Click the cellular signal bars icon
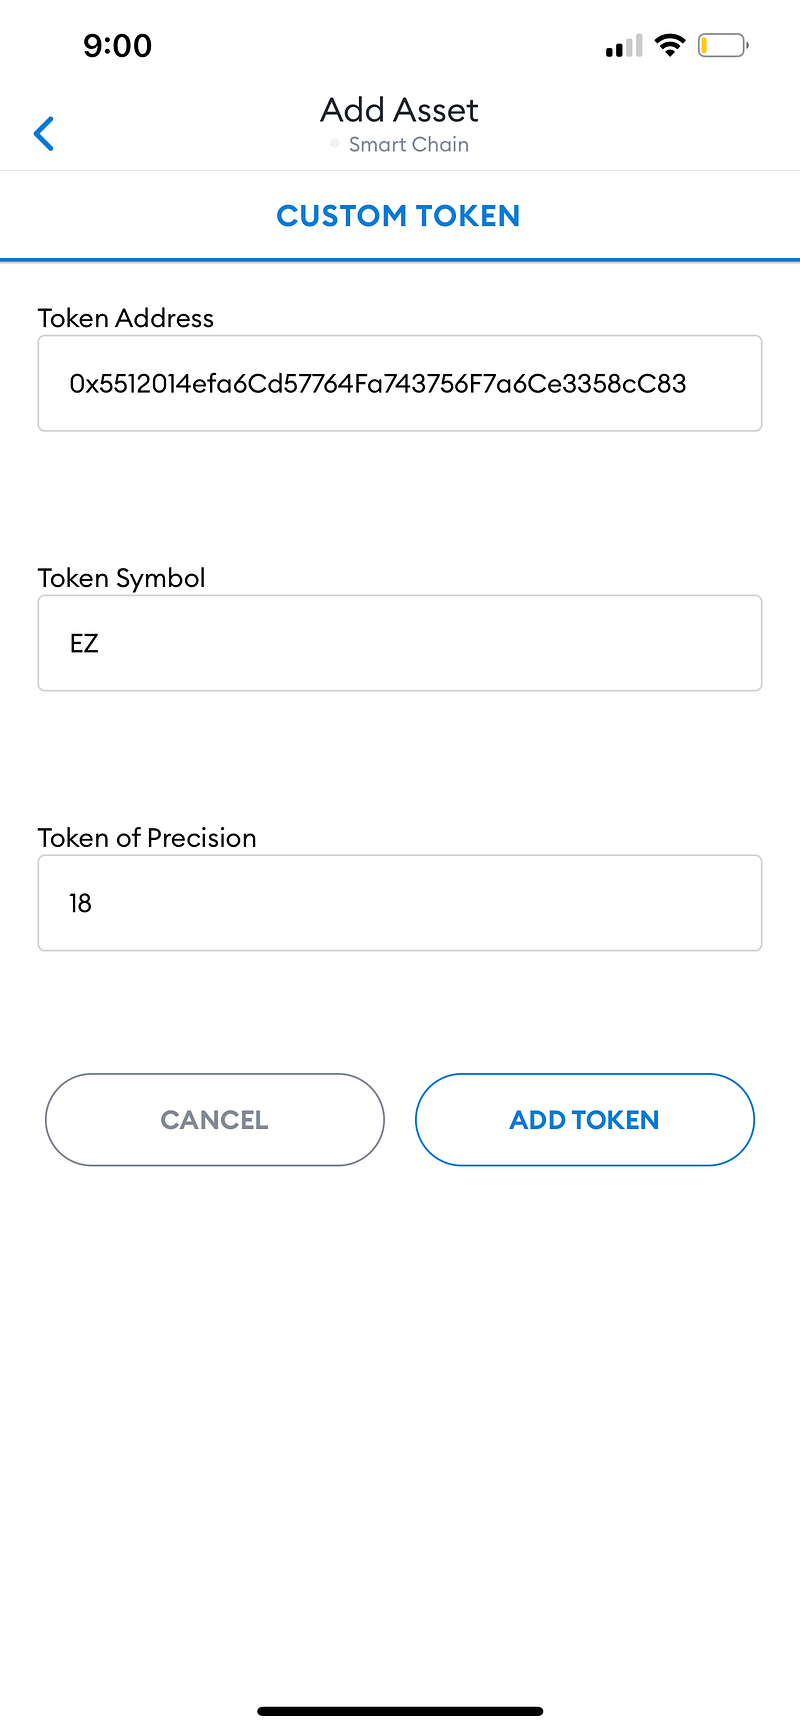Viewport: 800px width, 1731px height. (x=624, y=46)
